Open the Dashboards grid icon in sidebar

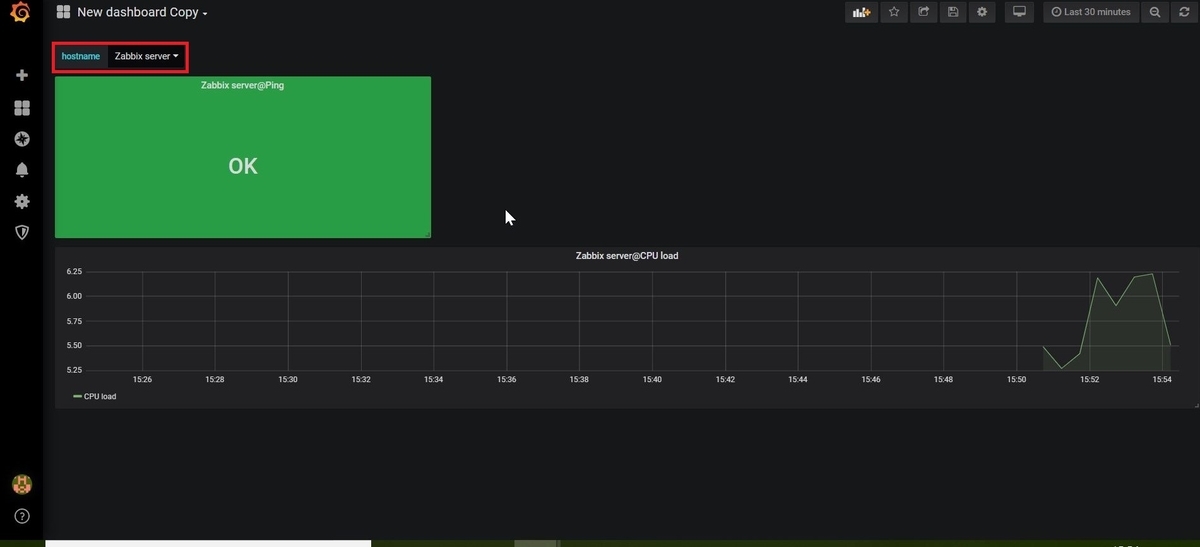[x=22, y=107]
